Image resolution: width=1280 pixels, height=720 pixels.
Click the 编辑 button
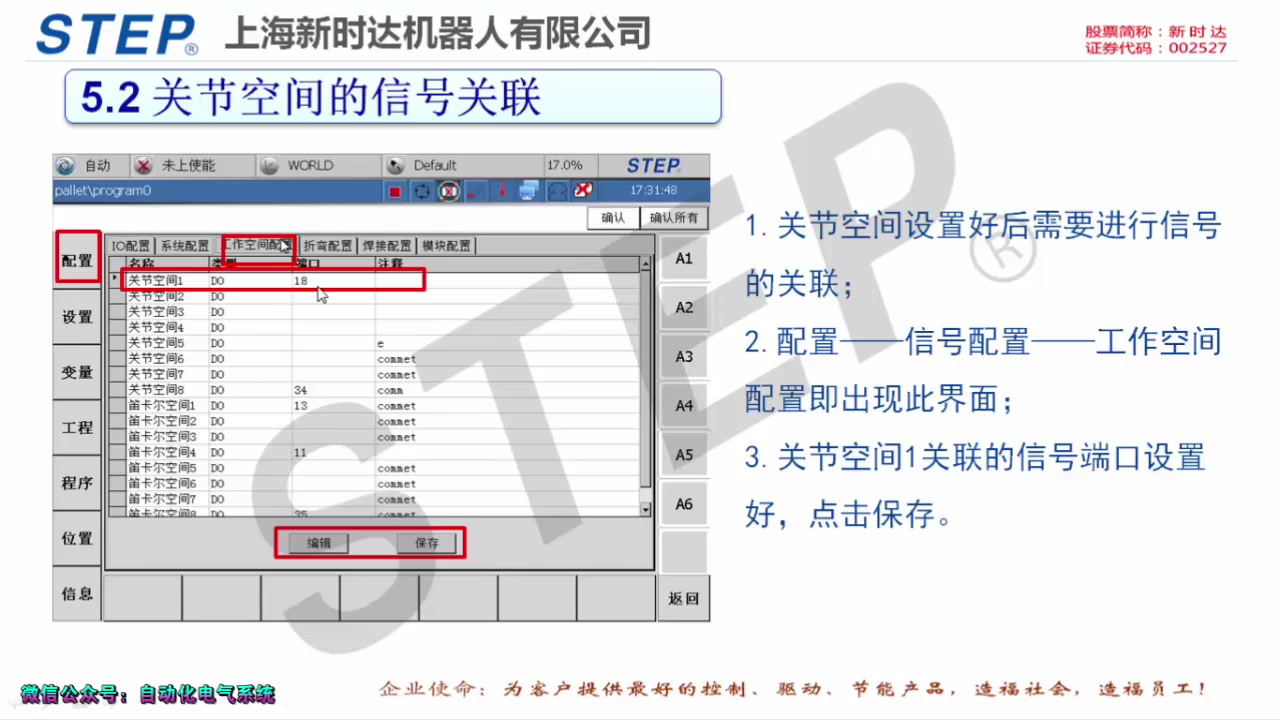[x=318, y=543]
